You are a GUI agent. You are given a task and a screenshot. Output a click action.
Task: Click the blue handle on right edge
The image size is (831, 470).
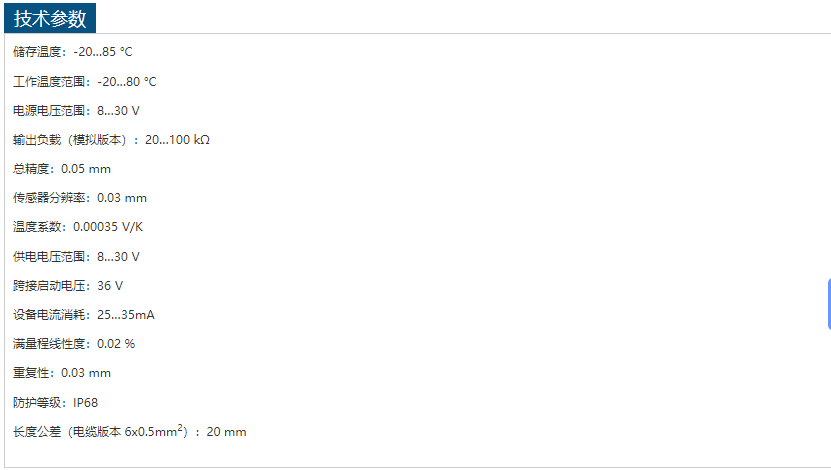point(828,304)
